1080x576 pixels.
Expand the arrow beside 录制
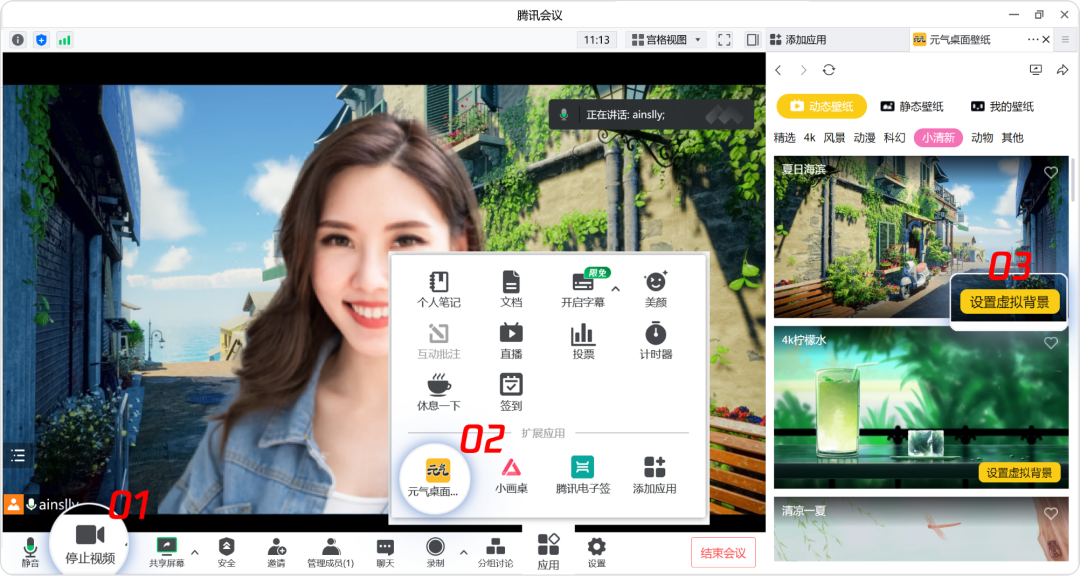tap(464, 553)
